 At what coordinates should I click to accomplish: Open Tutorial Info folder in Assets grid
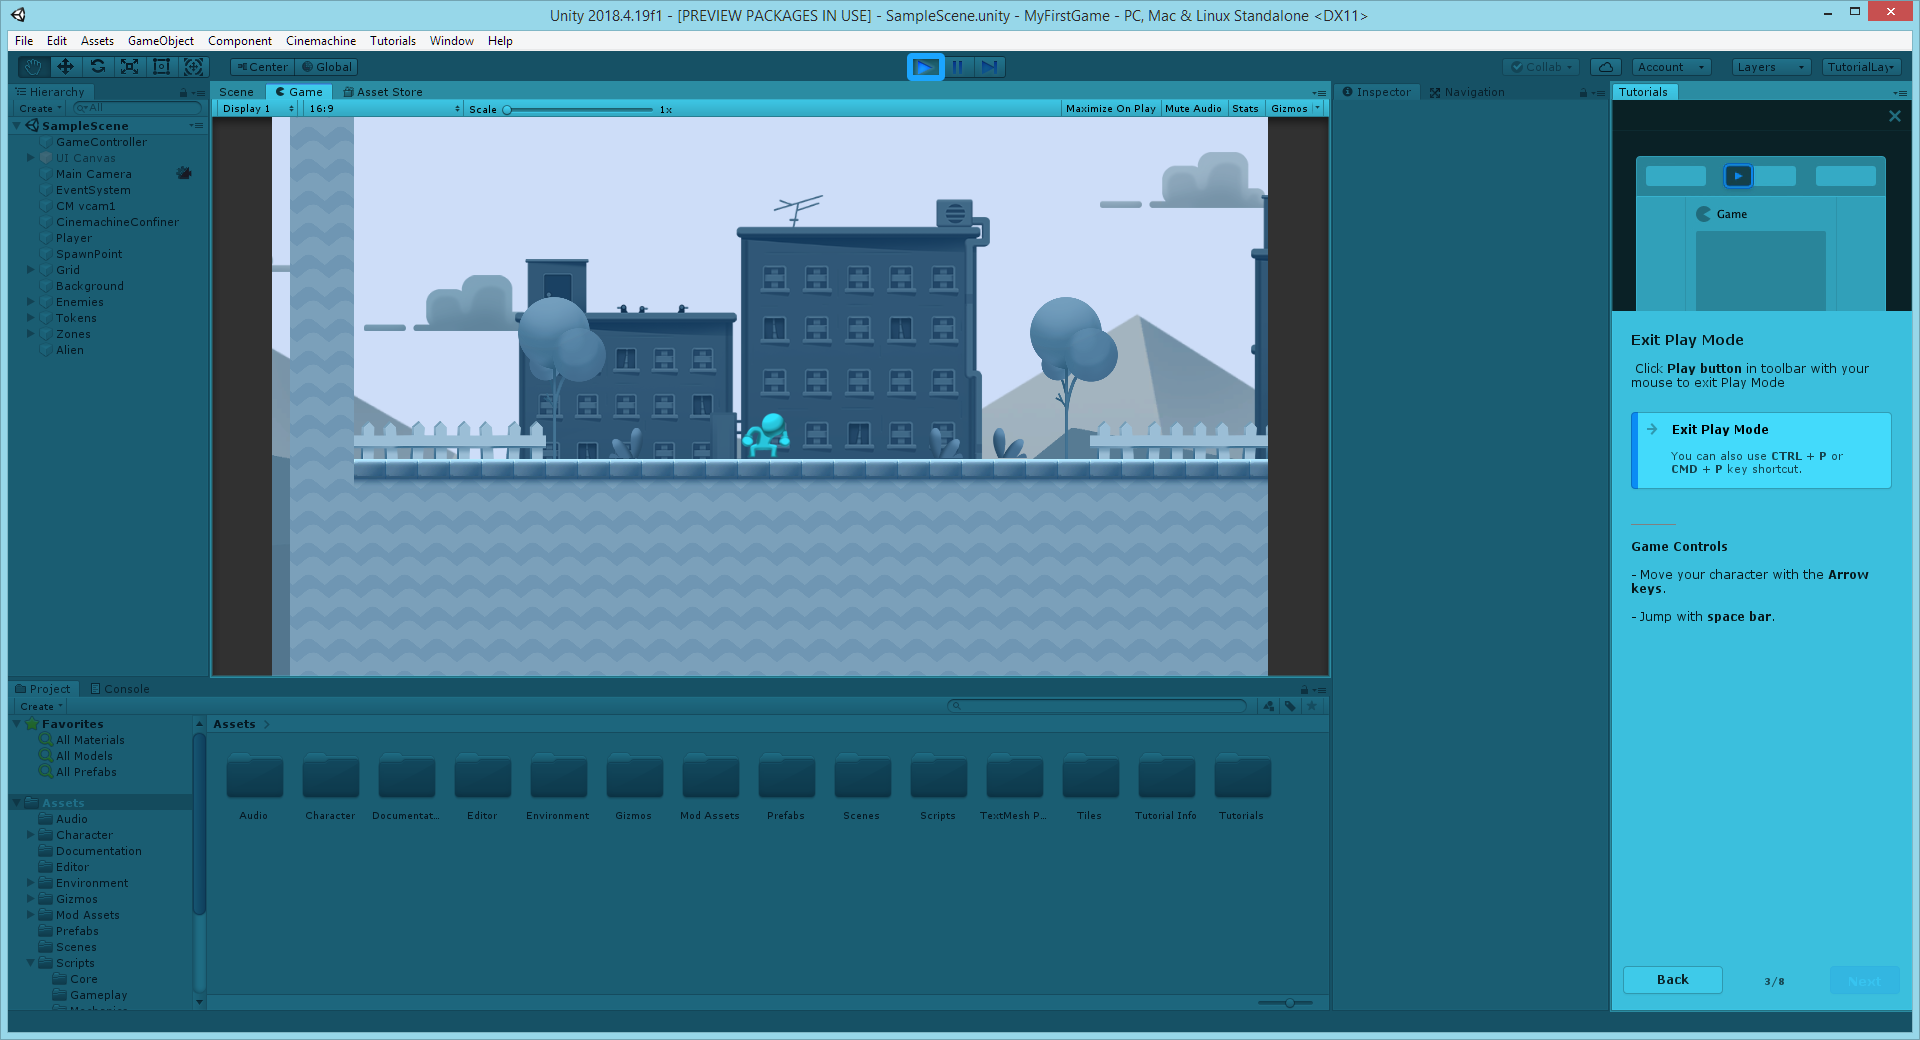[x=1166, y=777]
